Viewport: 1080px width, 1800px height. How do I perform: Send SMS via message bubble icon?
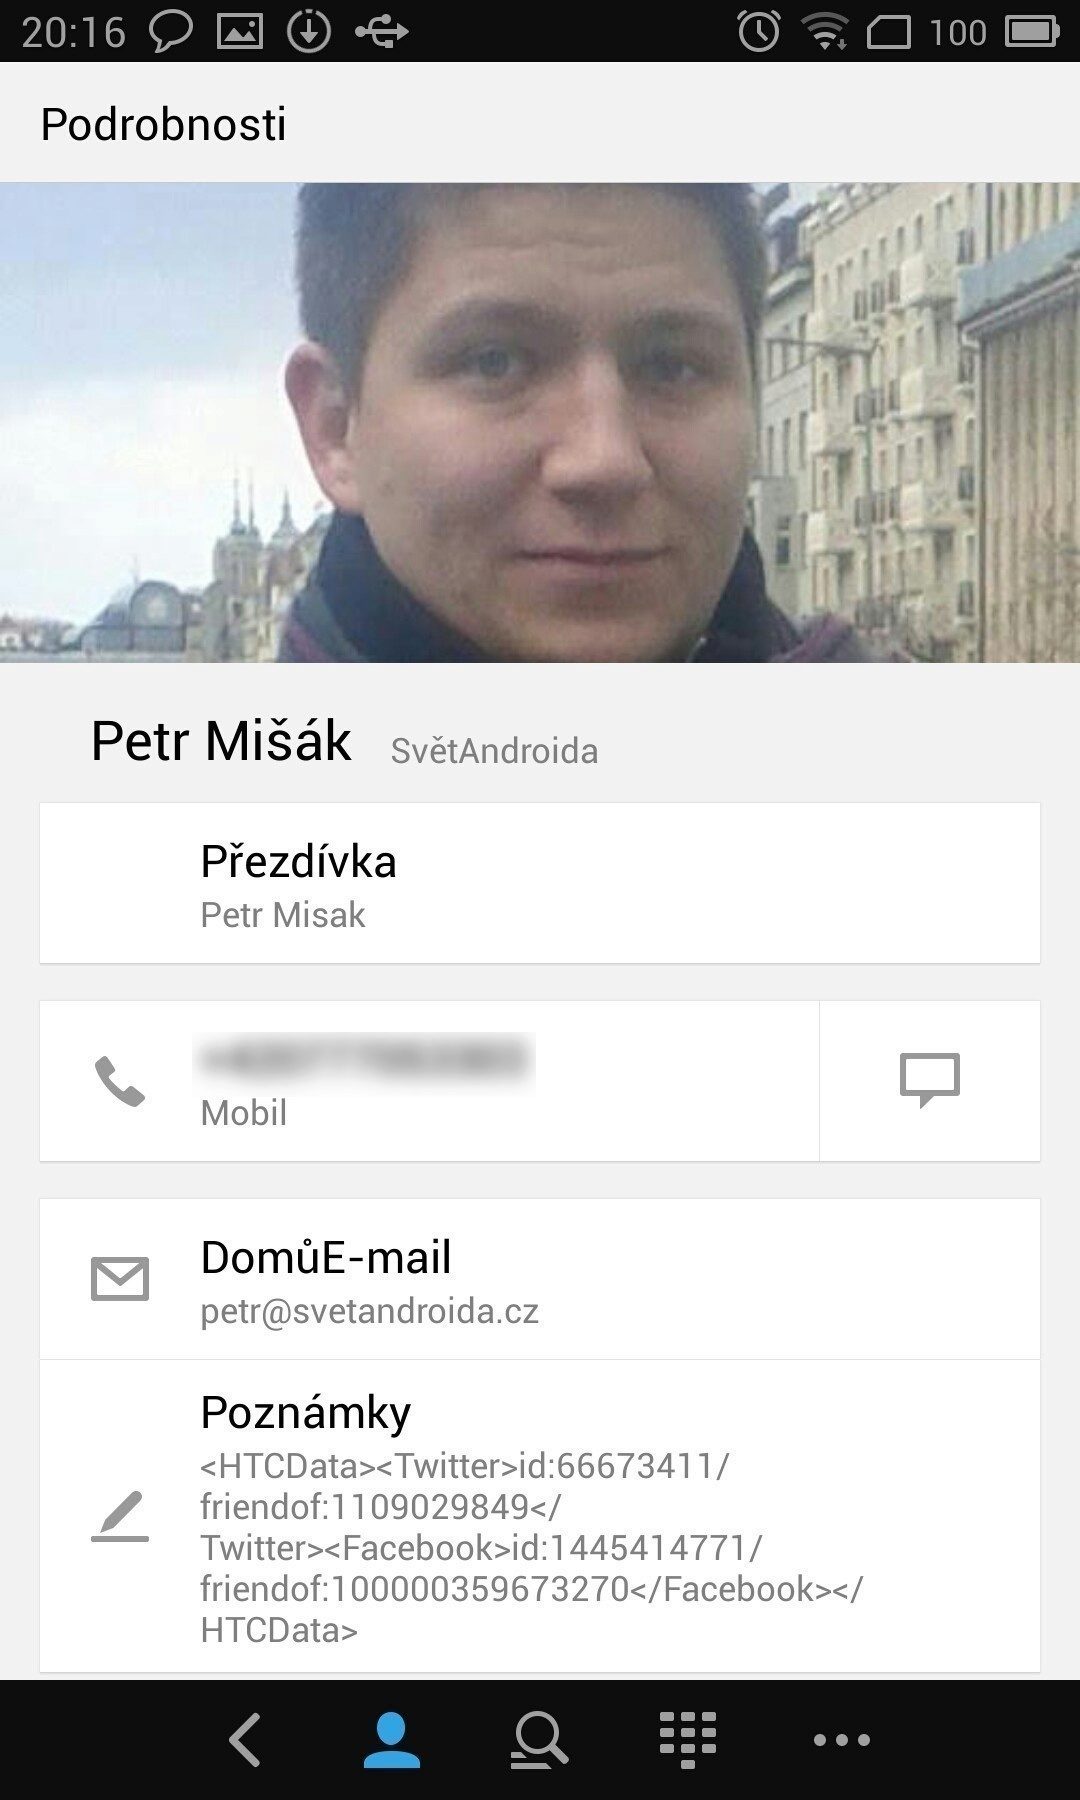click(930, 1080)
